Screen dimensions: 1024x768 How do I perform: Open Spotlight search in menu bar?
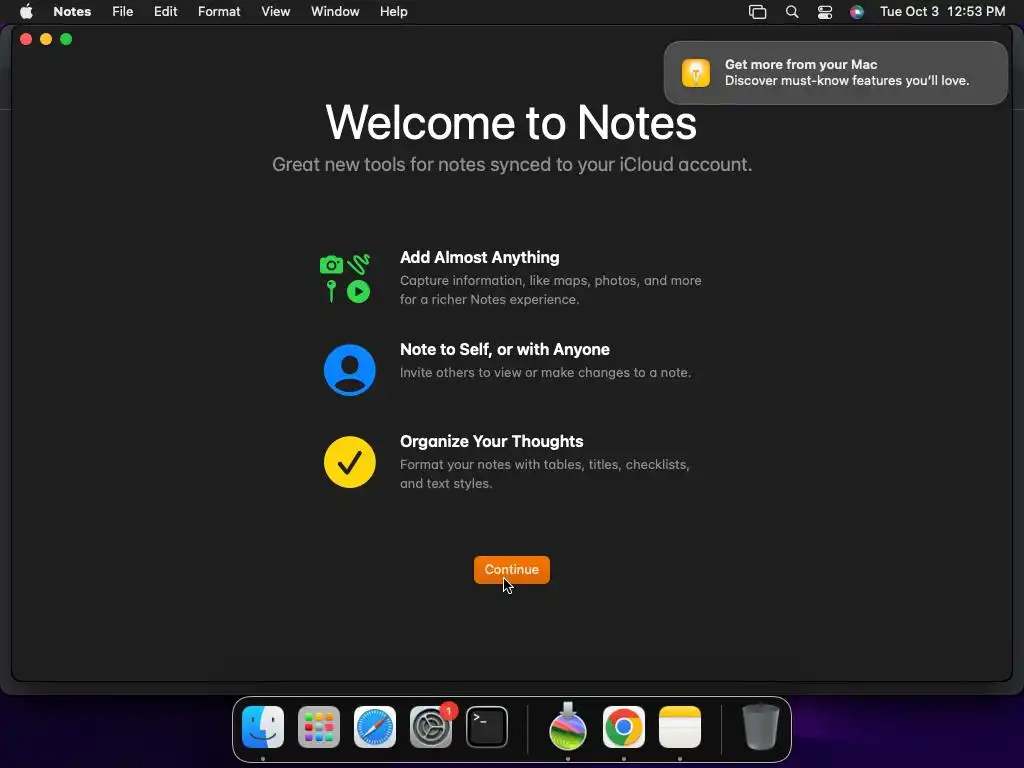coord(792,12)
